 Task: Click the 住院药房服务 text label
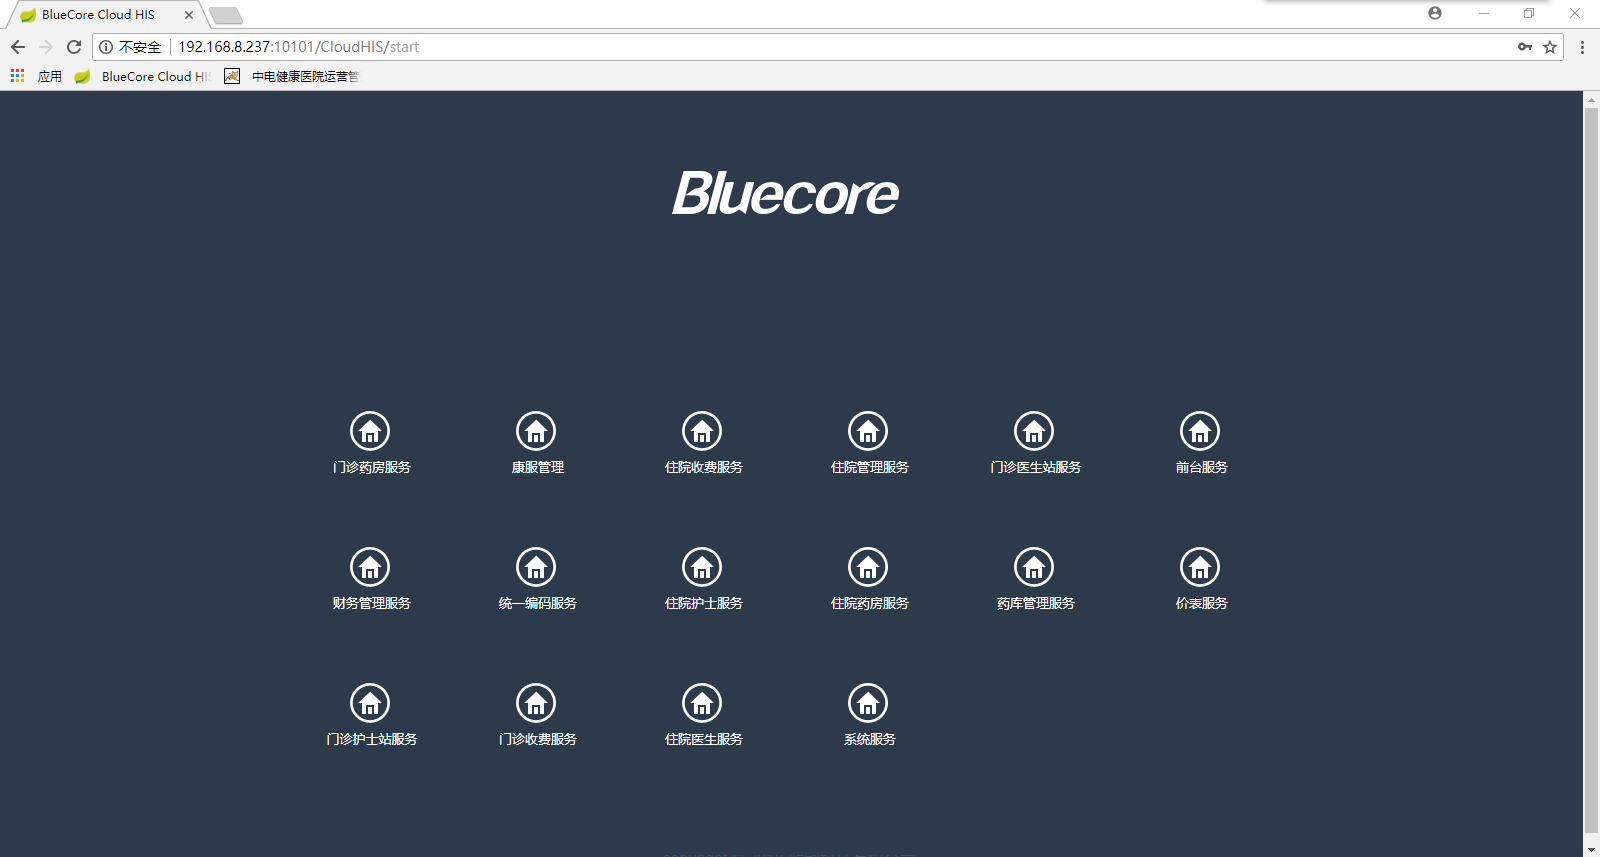click(870, 603)
